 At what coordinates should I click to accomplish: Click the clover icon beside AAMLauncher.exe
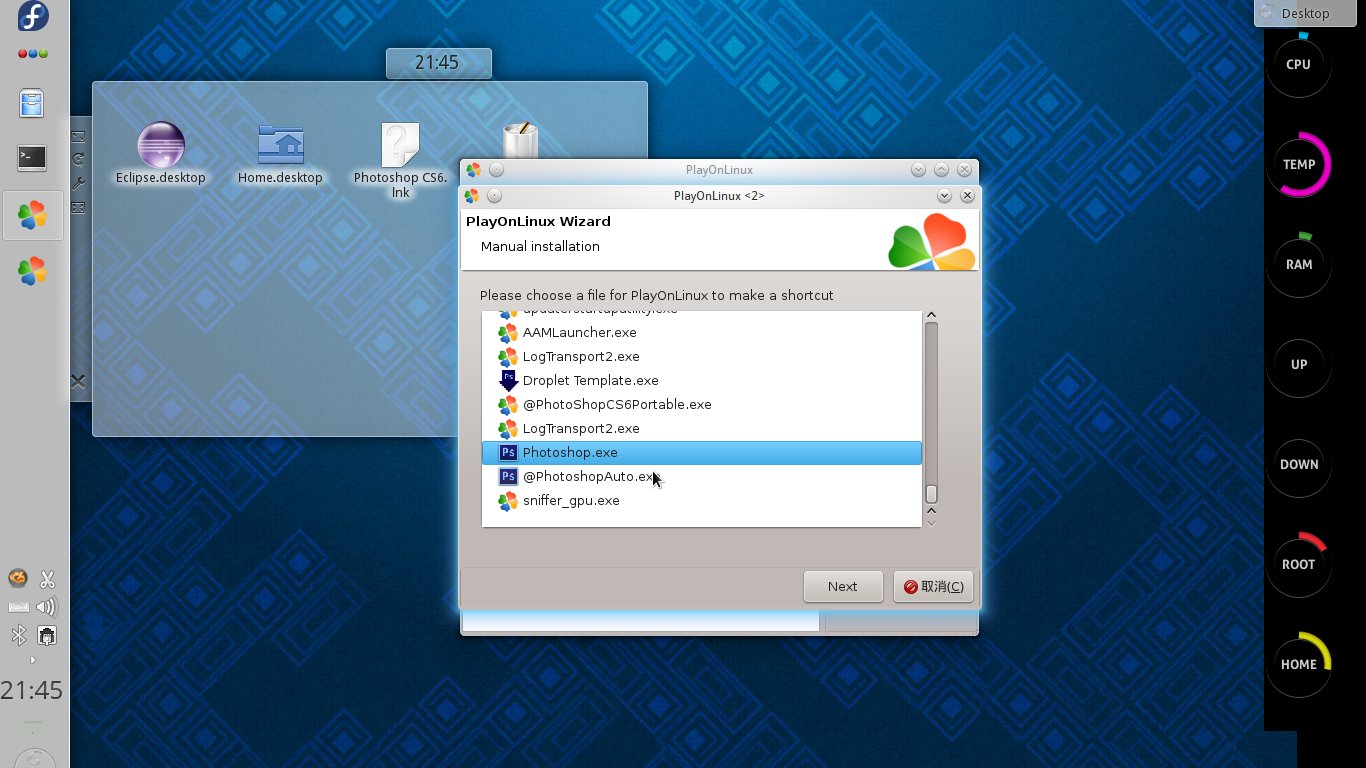[508, 332]
